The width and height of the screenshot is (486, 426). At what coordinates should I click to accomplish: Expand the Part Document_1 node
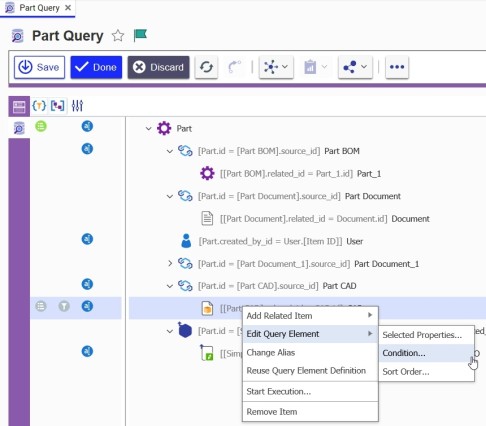pyautogui.click(x=170, y=264)
